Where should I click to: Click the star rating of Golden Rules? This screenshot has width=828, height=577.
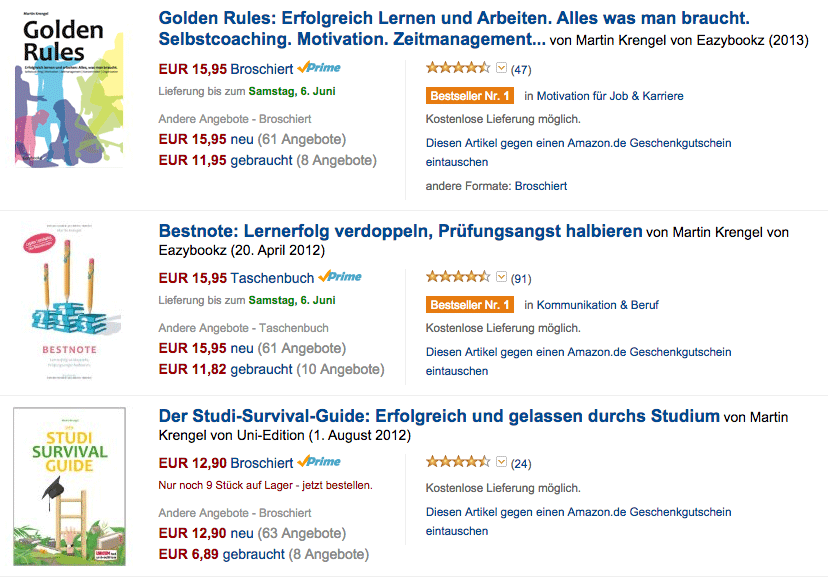458,68
